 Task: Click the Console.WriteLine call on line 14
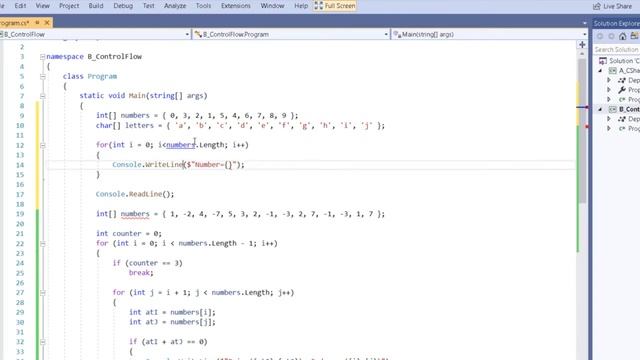(x=178, y=164)
